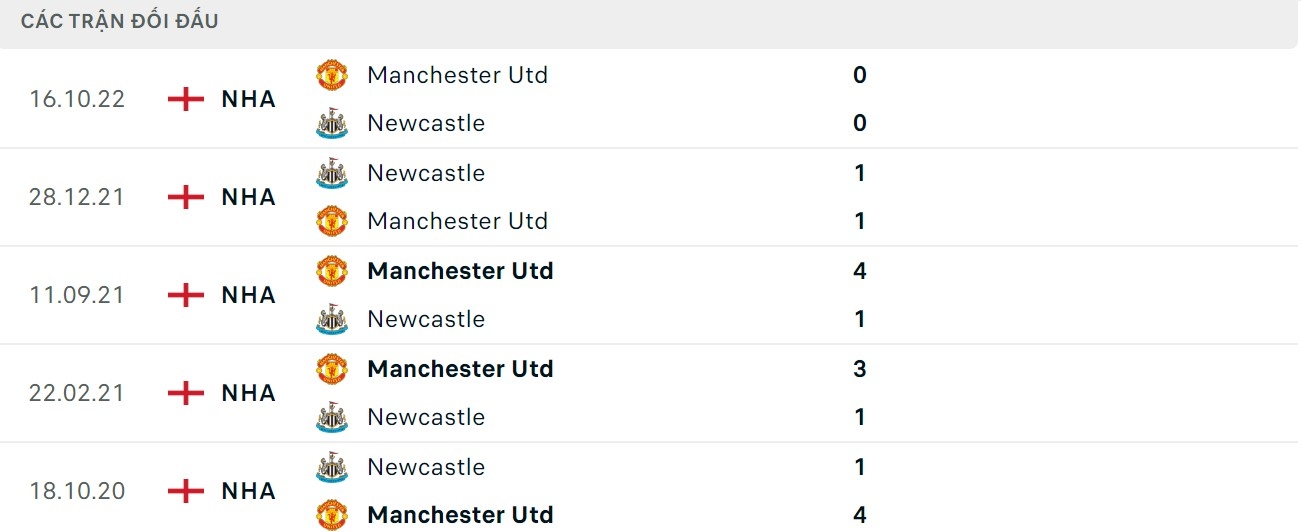The width and height of the screenshot is (1301, 532).
Task: Select the NHA league label for 28.12.21
Action: click(x=248, y=197)
